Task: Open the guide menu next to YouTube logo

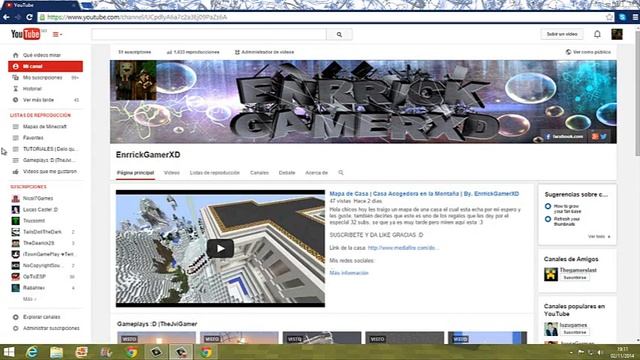Action: (57, 35)
